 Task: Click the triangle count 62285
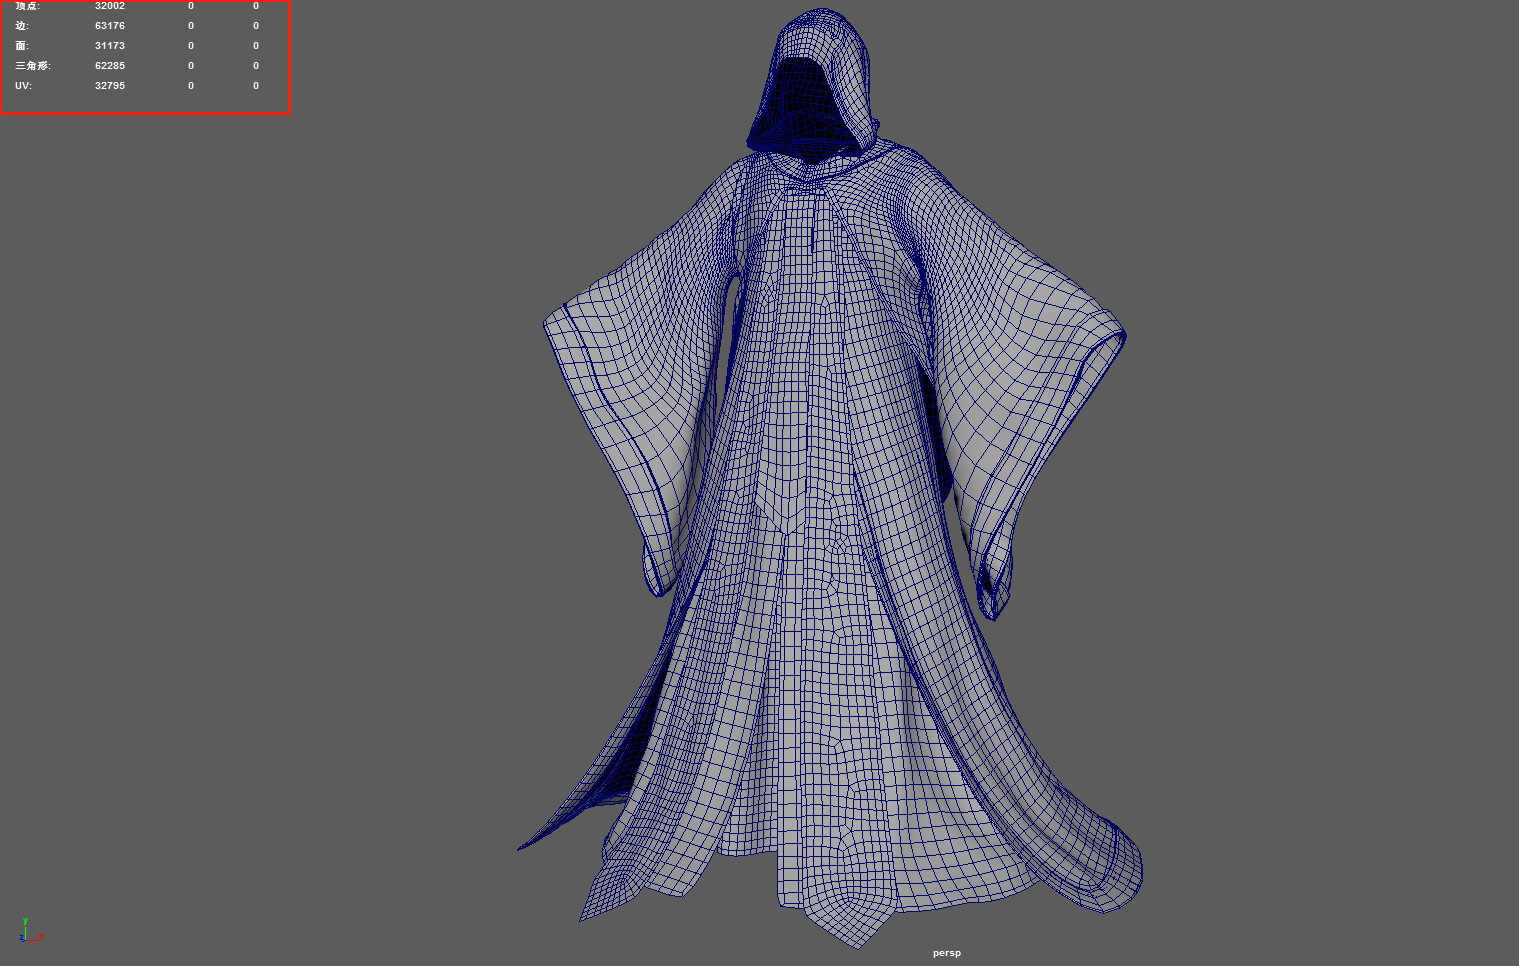(x=109, y=65)
